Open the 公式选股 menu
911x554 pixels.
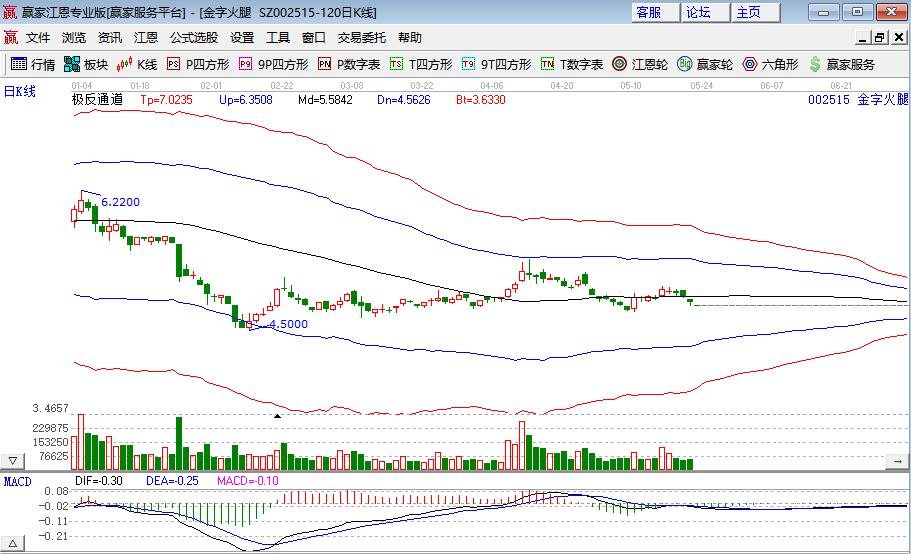[194, 38]
